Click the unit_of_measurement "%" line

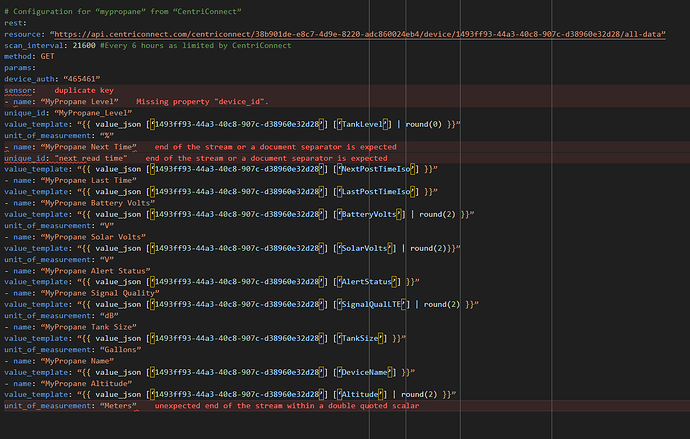pyautogui.click(x=59, y=135)
